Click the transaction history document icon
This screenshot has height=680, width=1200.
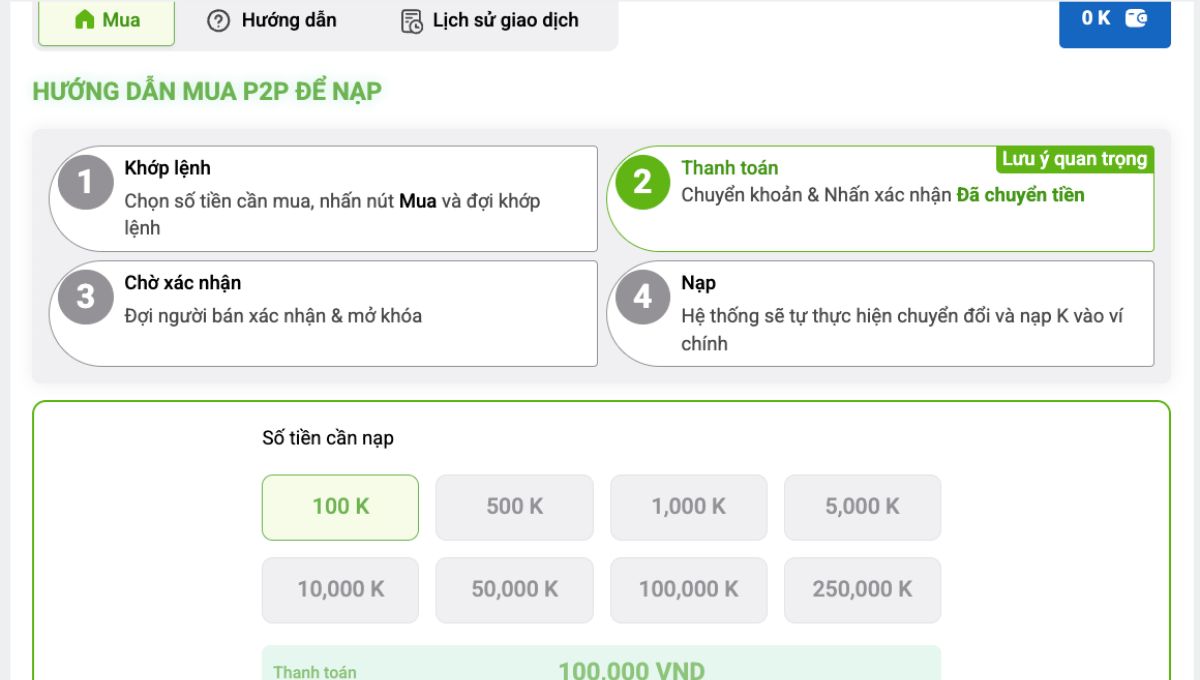pos(411,21)
